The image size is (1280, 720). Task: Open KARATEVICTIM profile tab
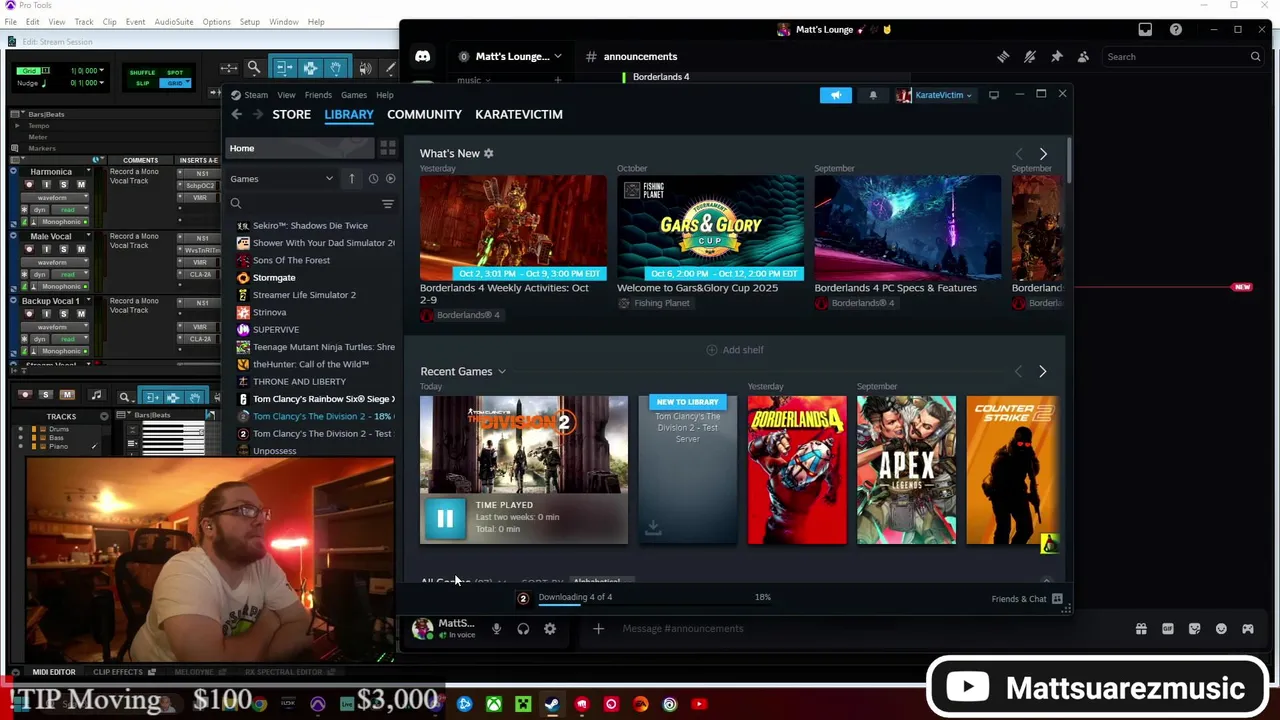tap(519, 115)
